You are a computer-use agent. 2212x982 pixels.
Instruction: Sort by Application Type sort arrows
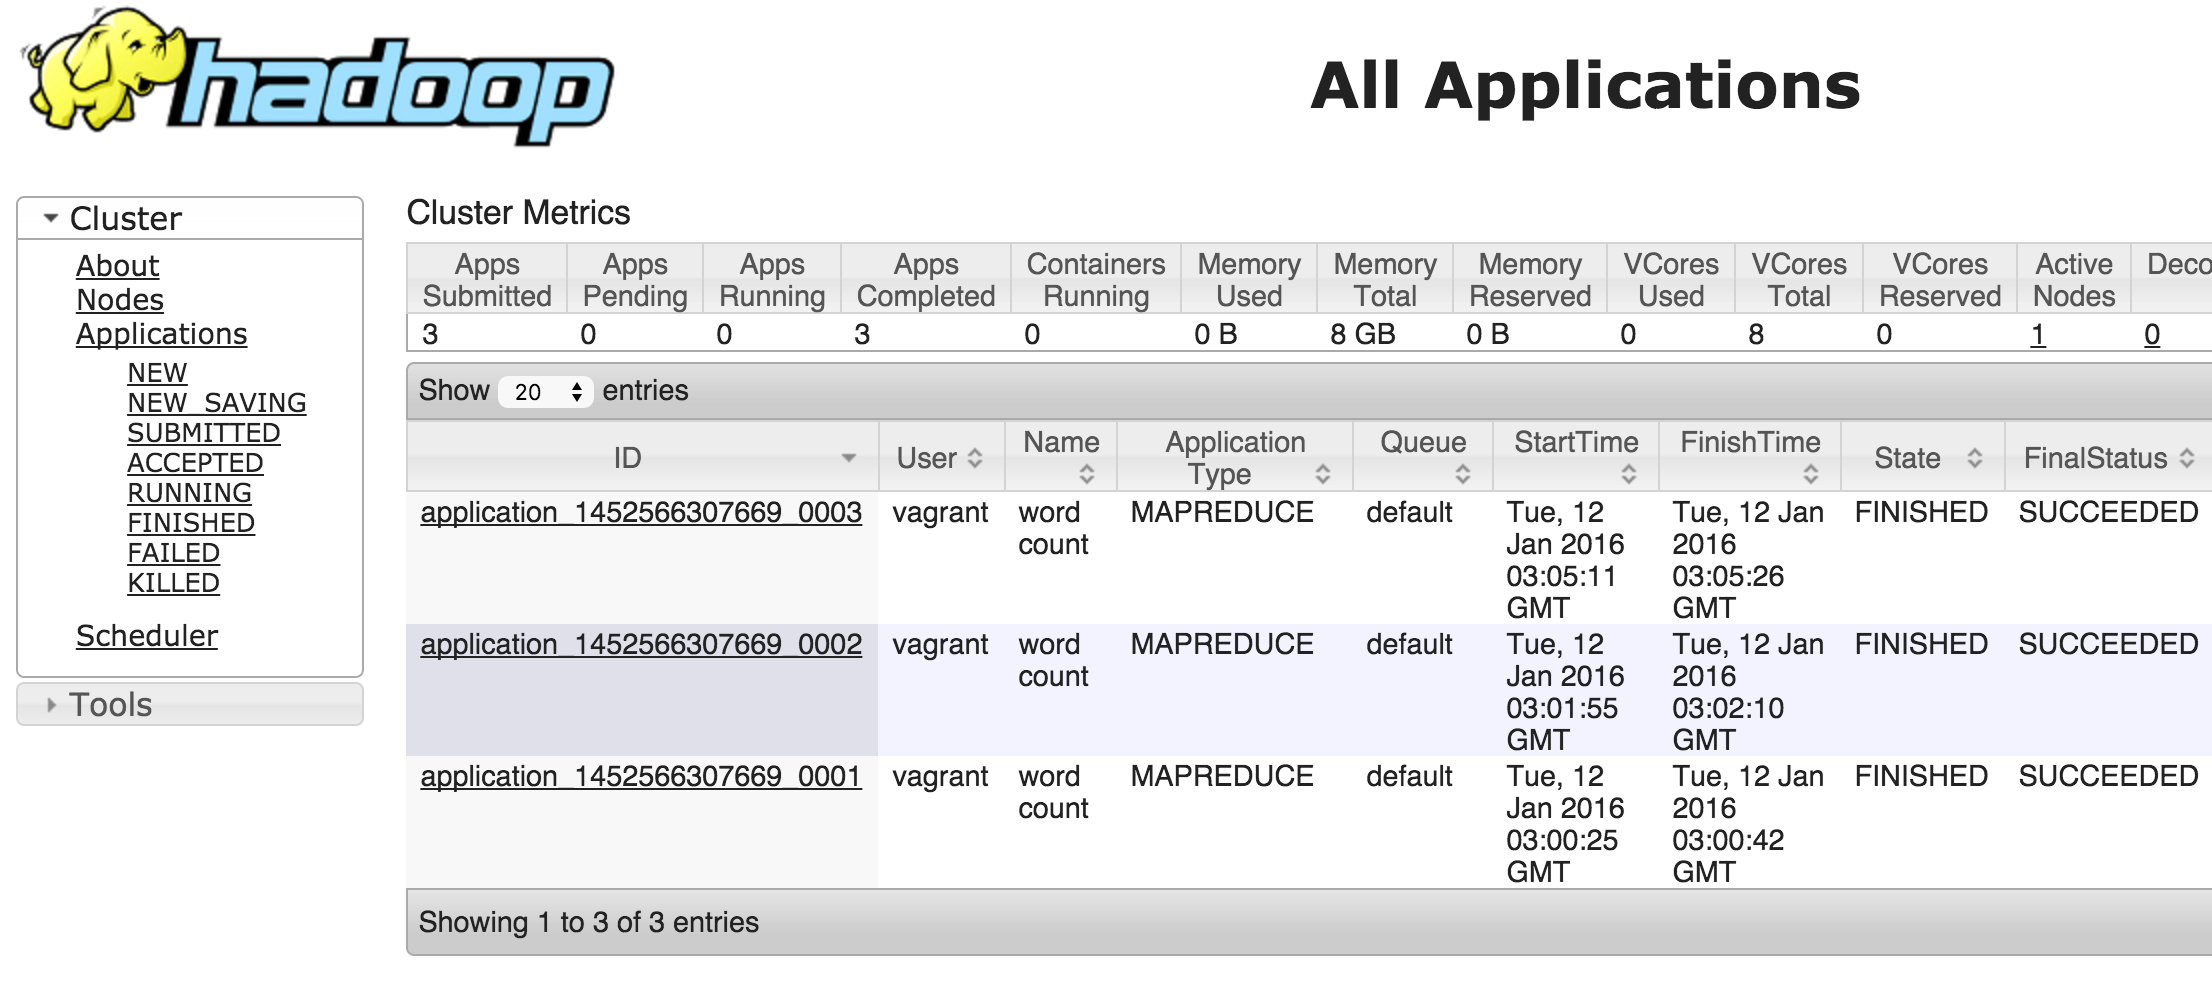click(1323, 473)
